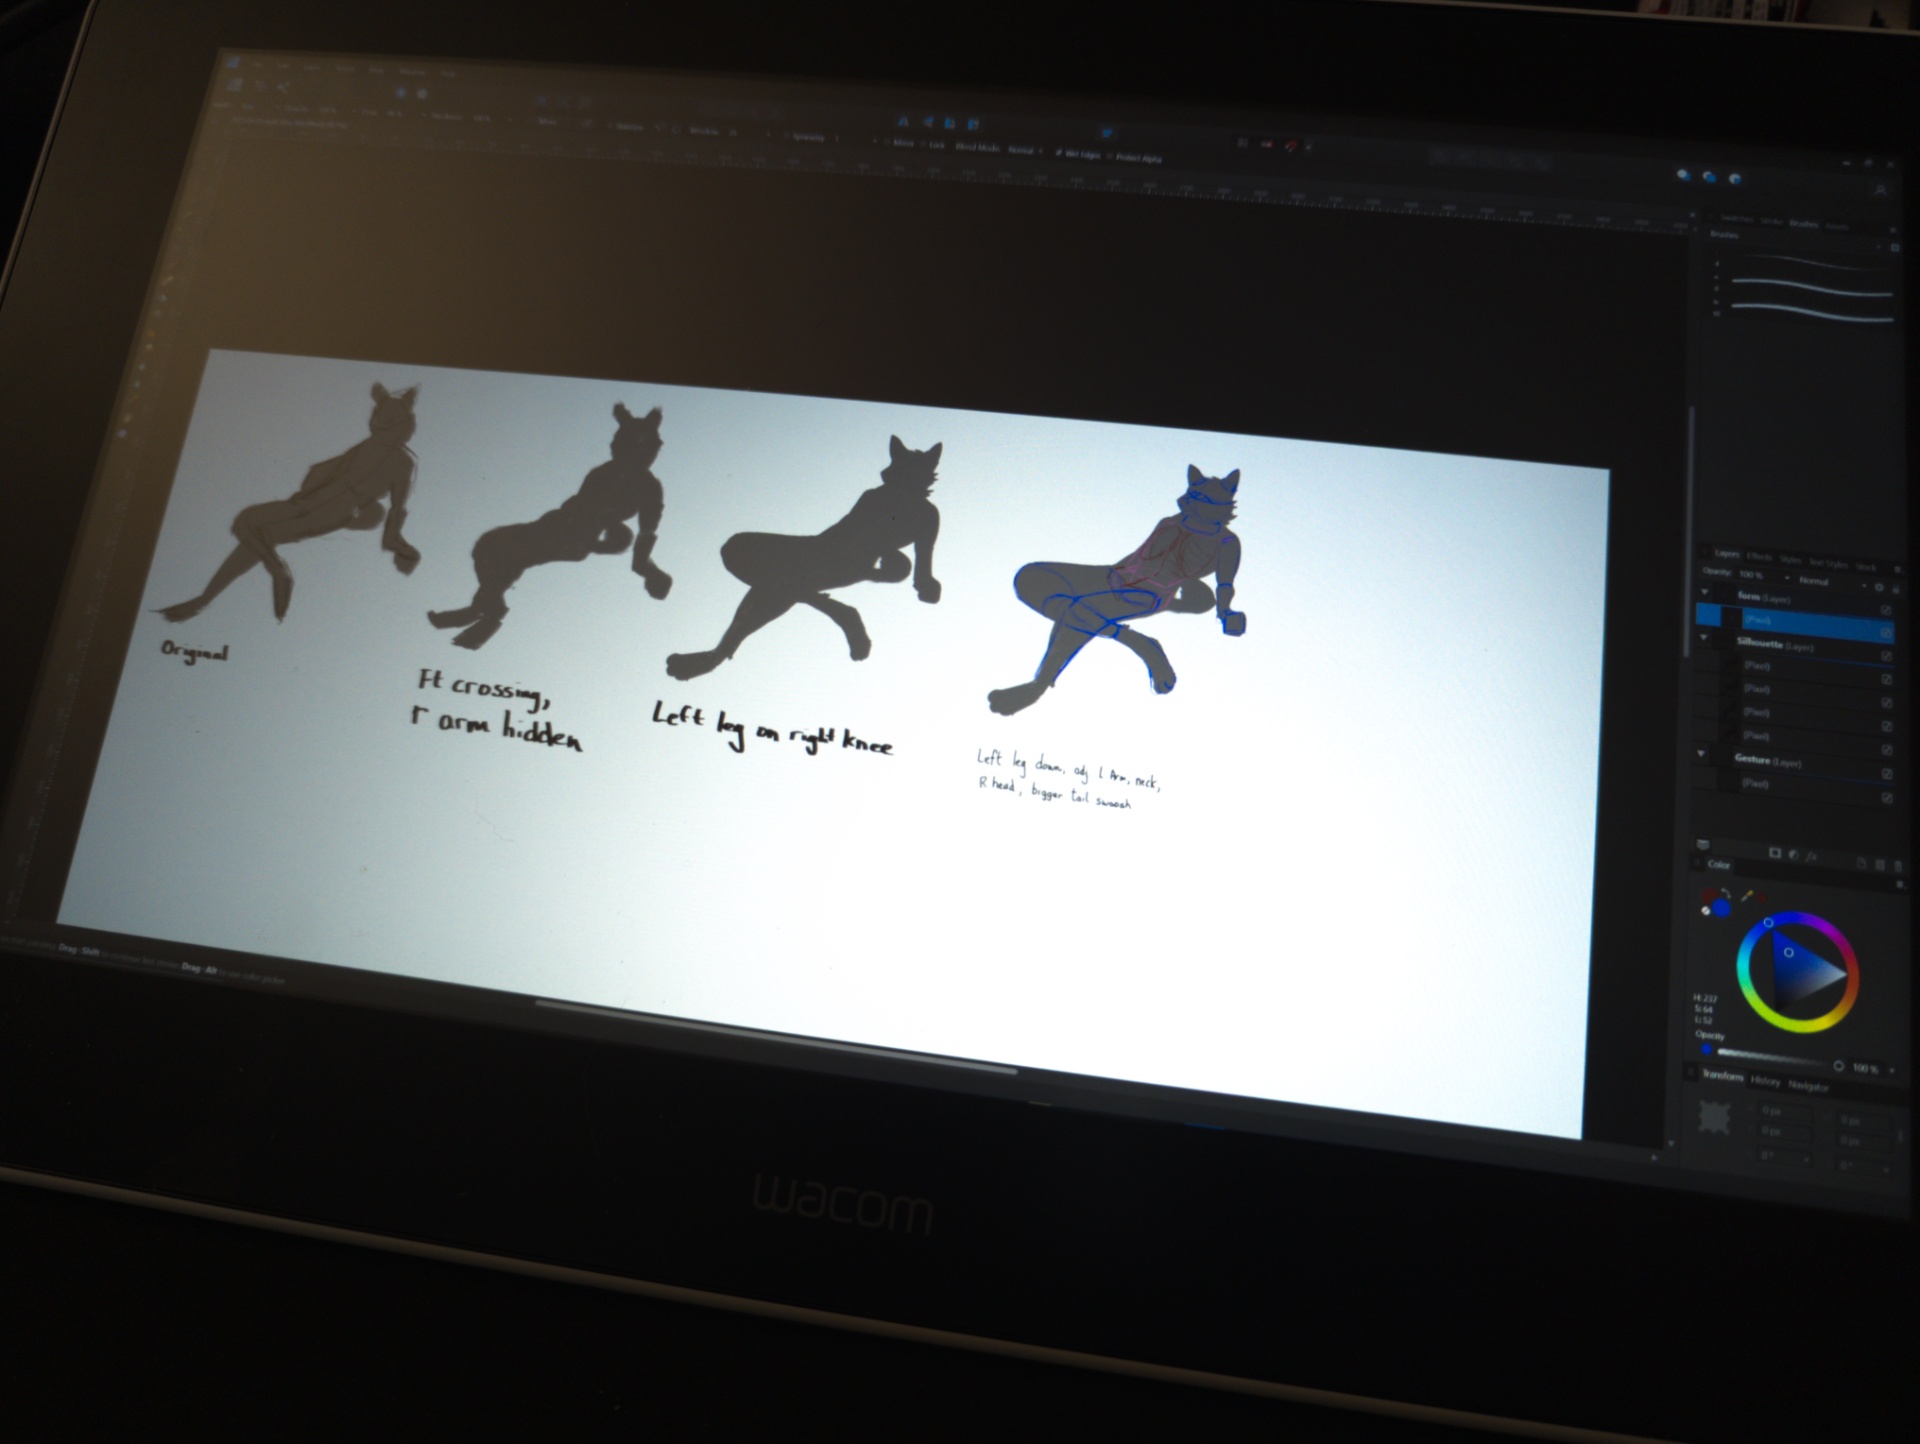Switch to the History tab

1765,1081
